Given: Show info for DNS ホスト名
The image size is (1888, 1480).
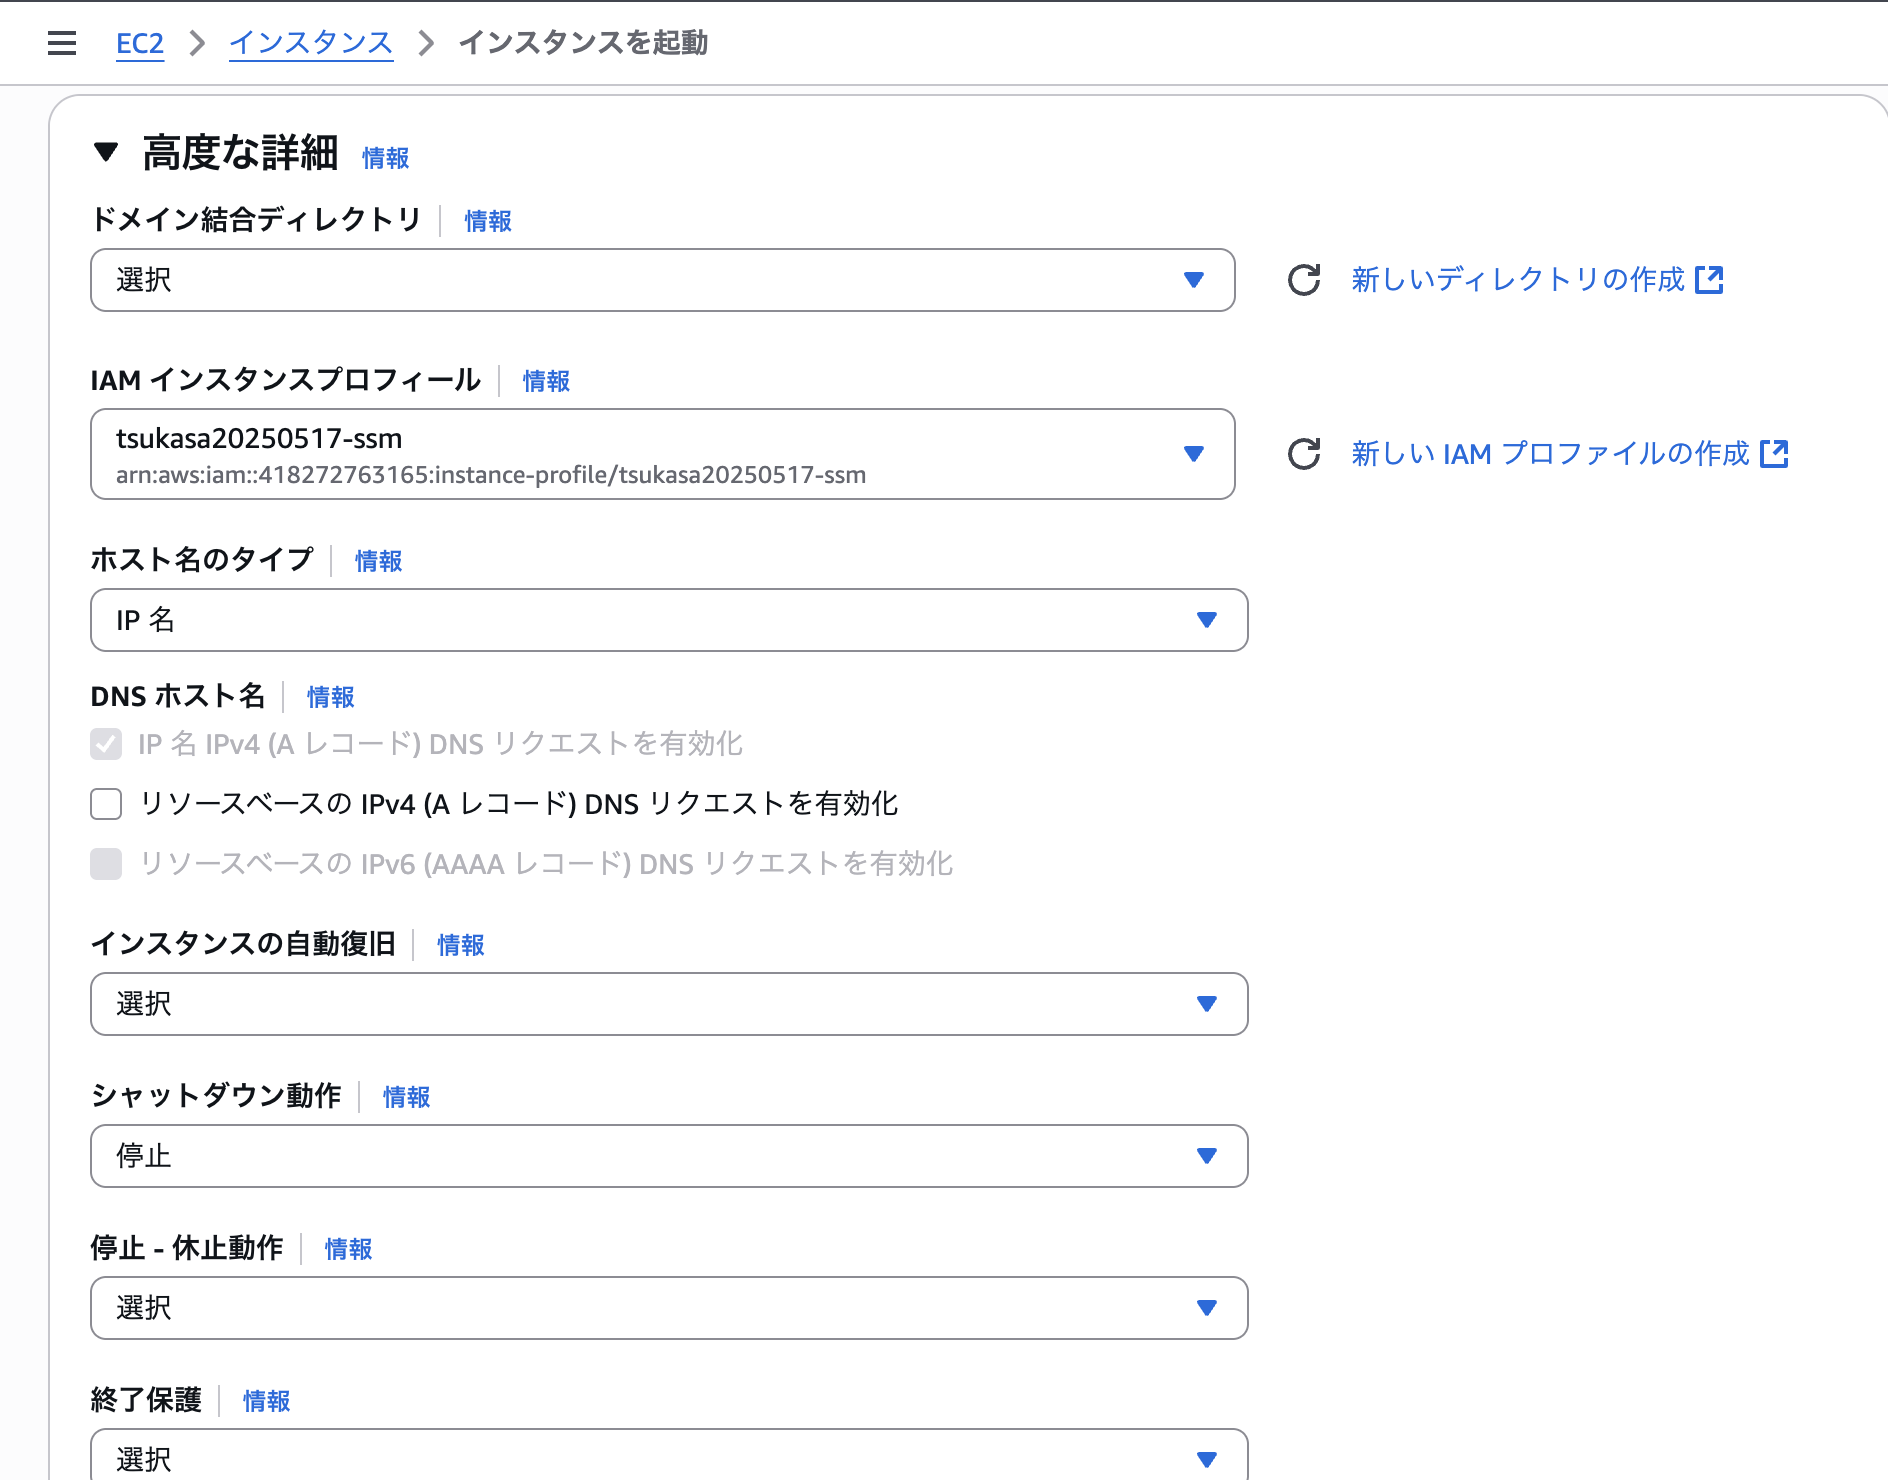Looking at the screenshot, I should click(x=330, y=697).
